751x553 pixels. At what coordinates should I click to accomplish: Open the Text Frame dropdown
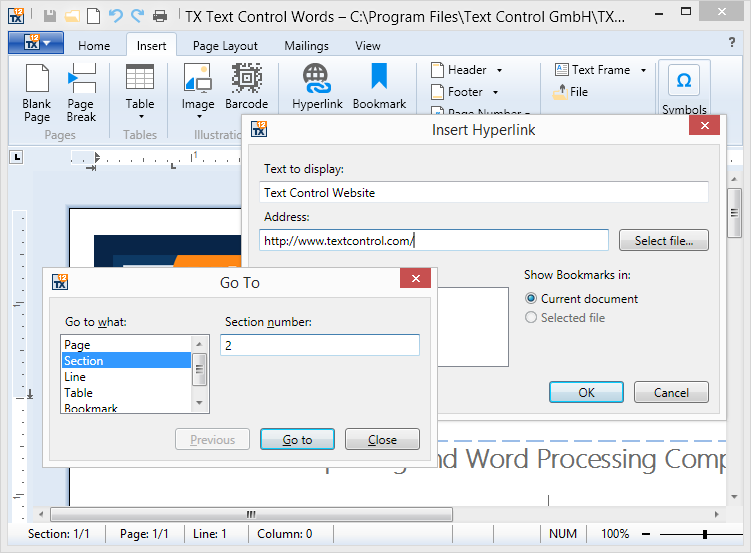point(643,71)
